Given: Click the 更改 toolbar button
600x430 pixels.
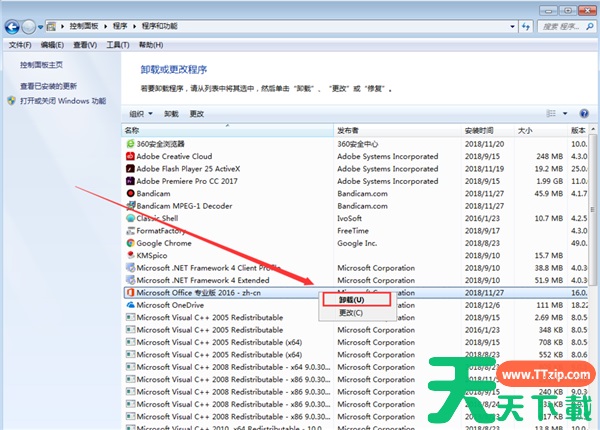Looking at the screenshot, I should point(197,114).
